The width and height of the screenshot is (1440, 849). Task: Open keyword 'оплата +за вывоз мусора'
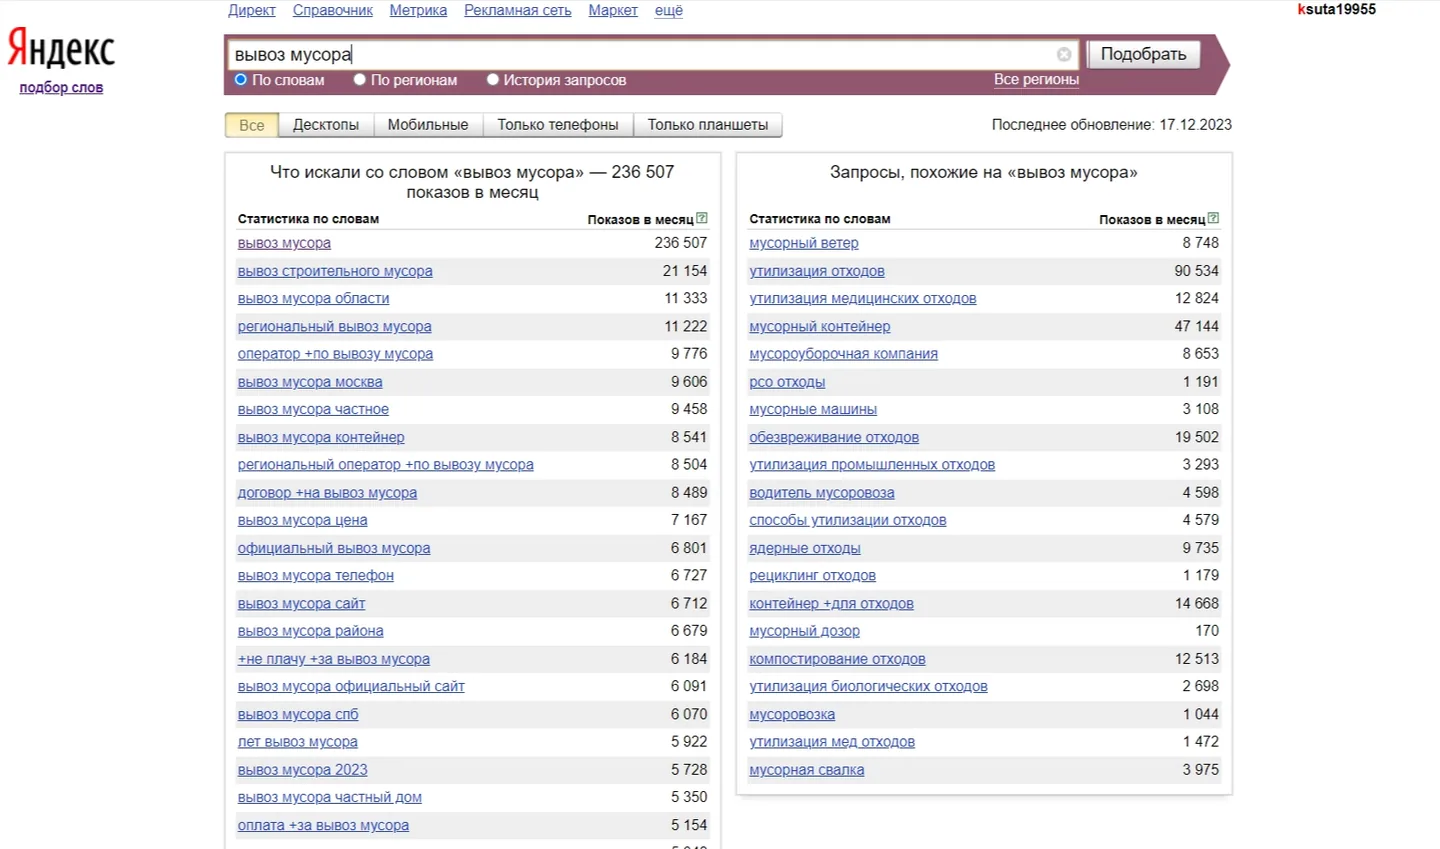pos(323,826)
